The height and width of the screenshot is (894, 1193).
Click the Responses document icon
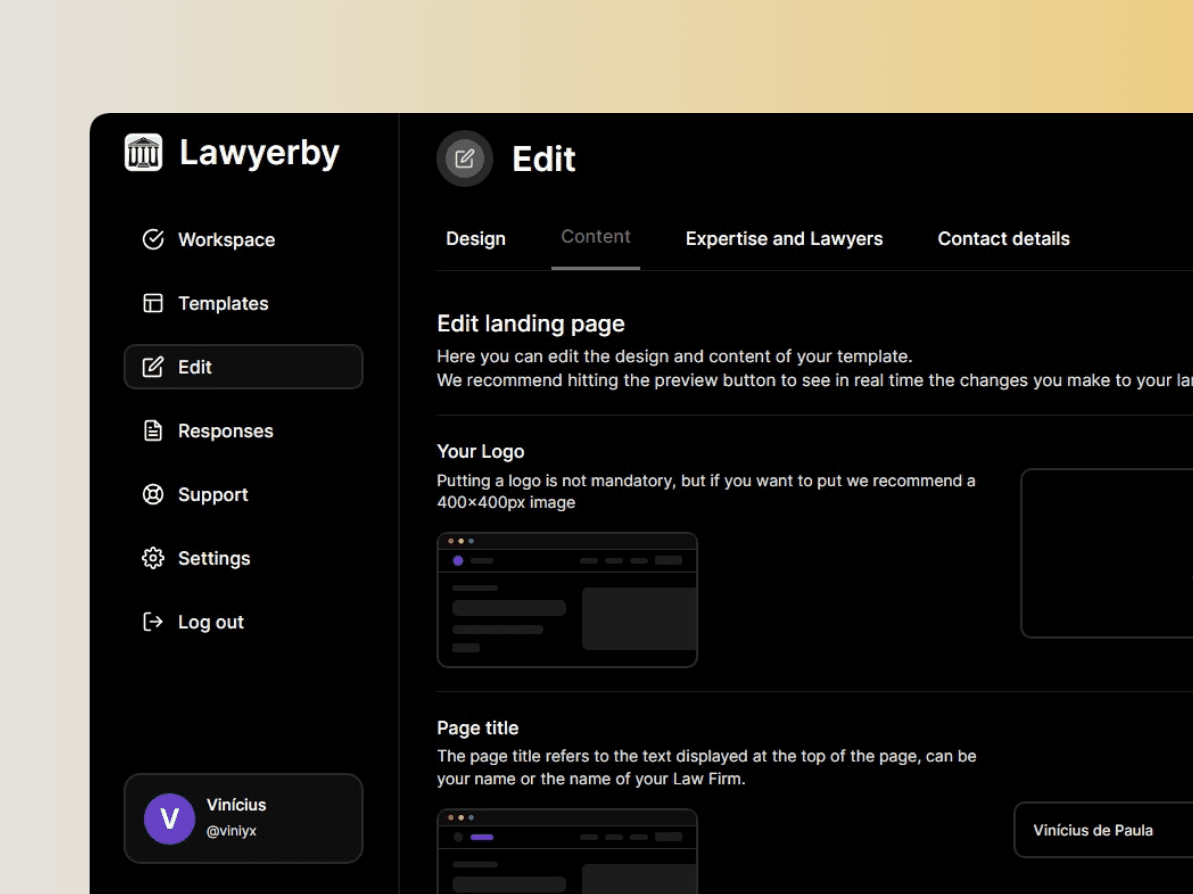[153, 431]
